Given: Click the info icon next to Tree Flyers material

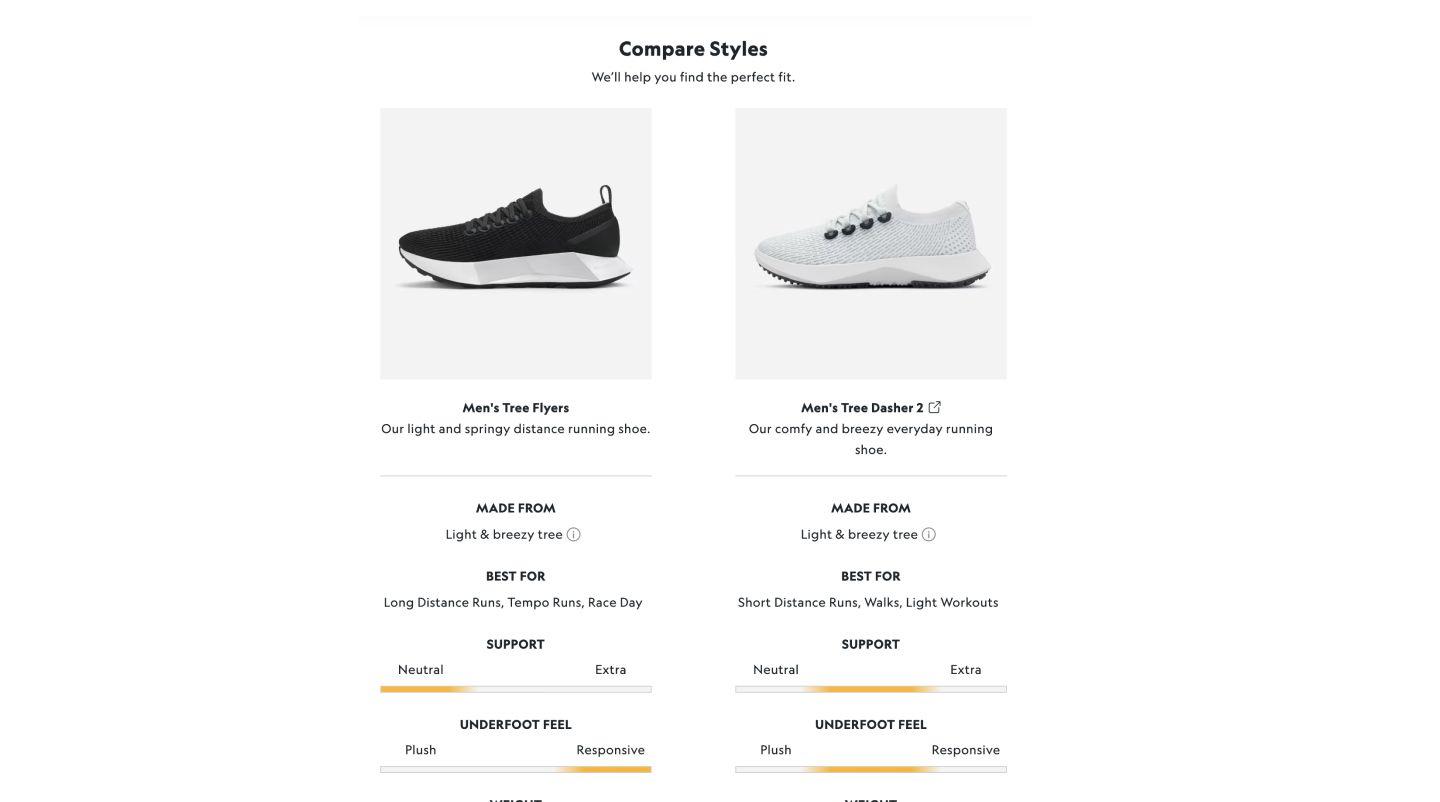Looking at the screenshot, I should (x=572, y=533).
